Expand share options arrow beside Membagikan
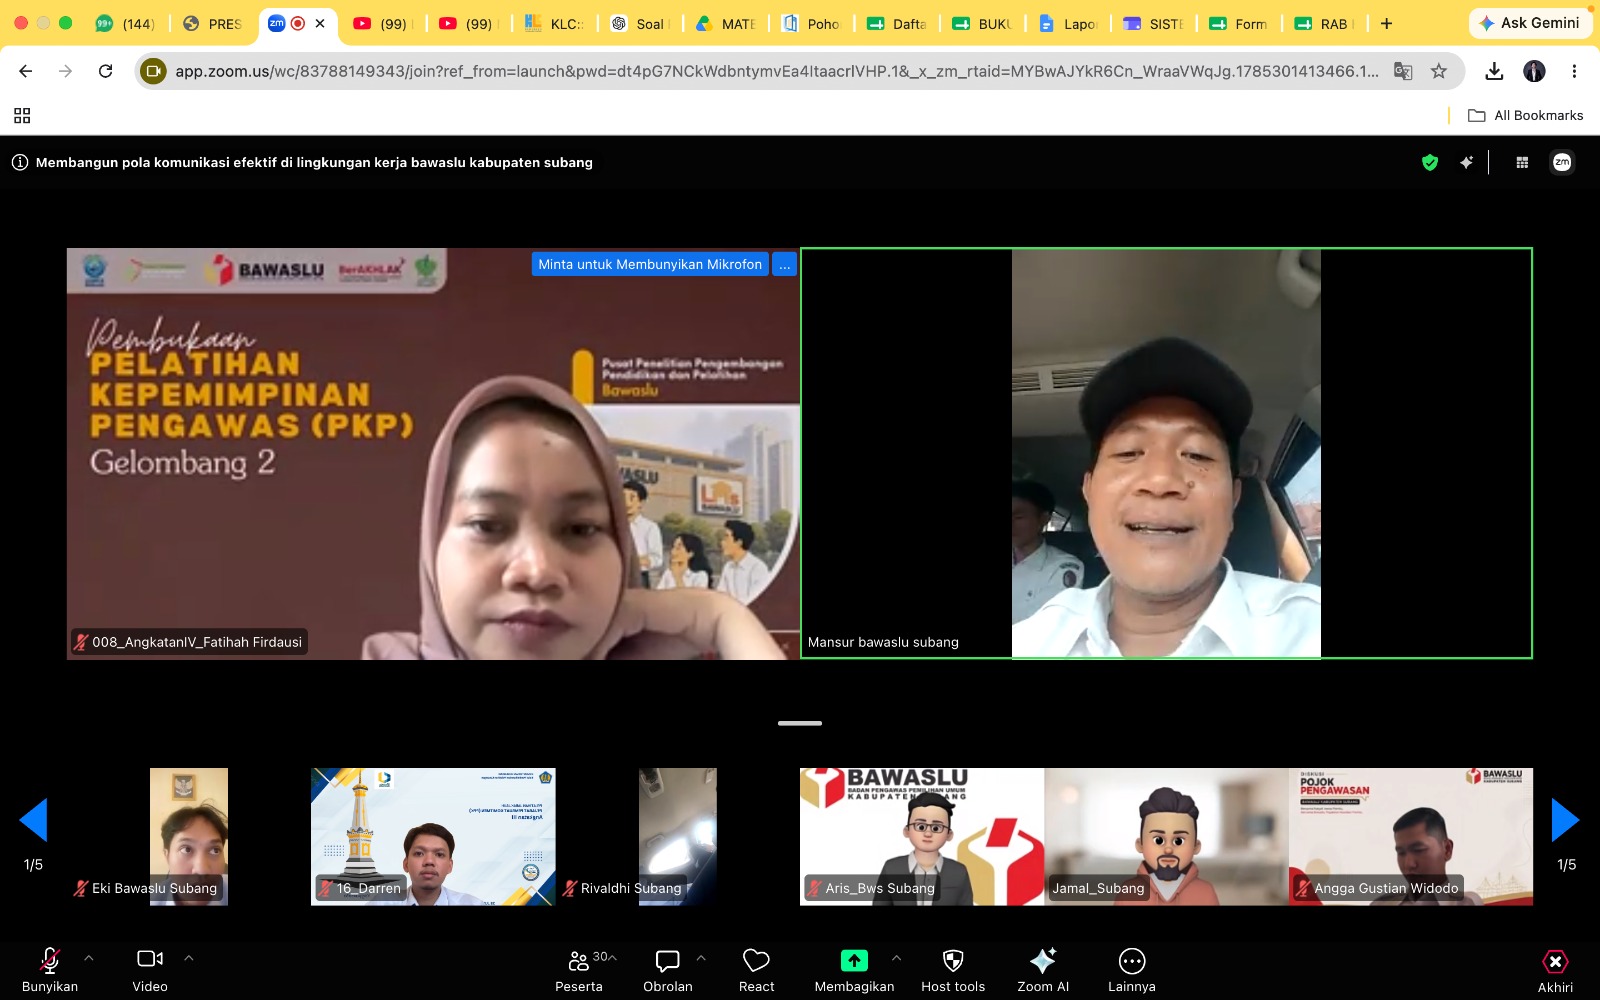Viewport: 1600px width, 1000px height. pos(896,958)
